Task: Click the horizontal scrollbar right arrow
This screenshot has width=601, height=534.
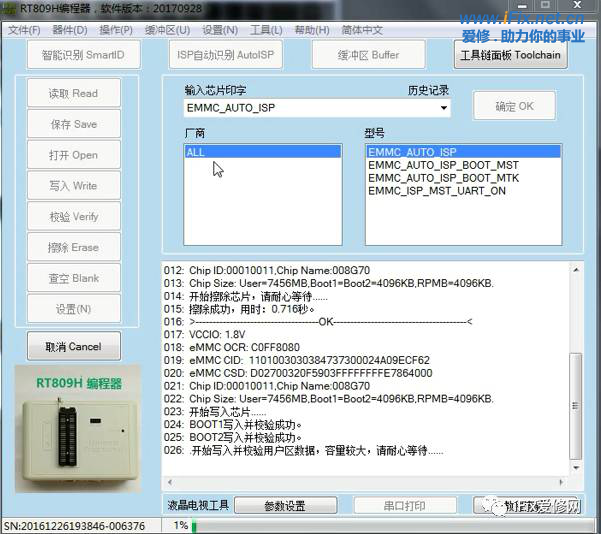Action: point(562,482)
